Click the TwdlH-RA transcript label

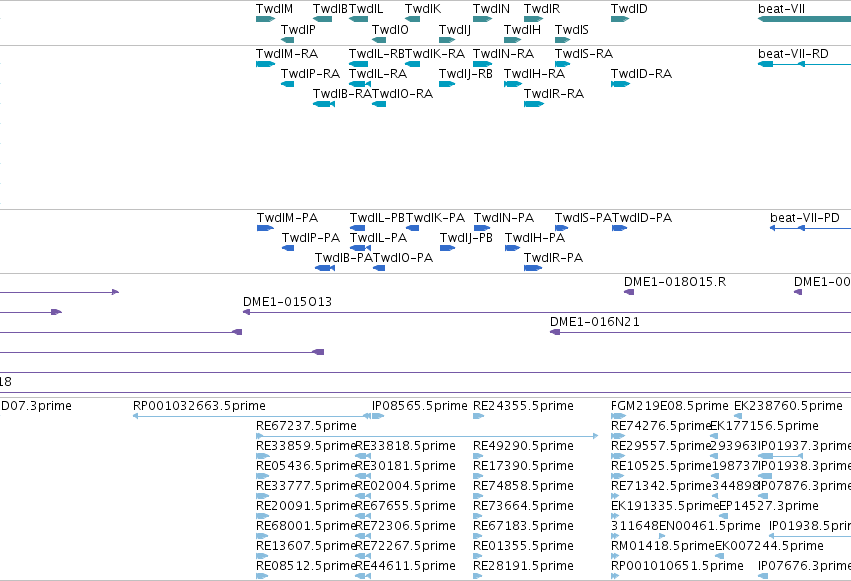tap(534, 74)
